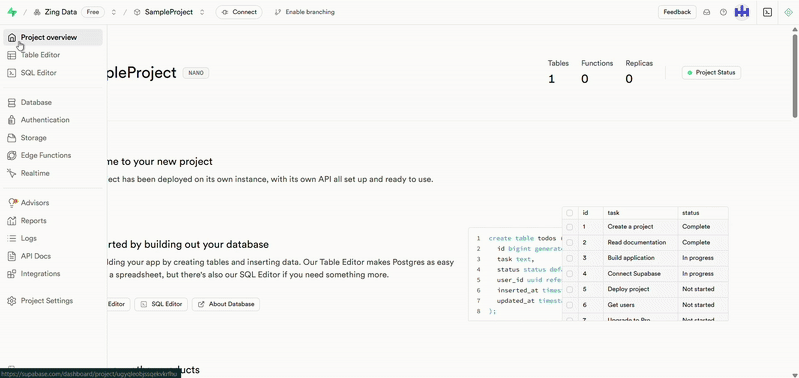
Task: Click the Connect button
Action: click(x=239, y=12)
